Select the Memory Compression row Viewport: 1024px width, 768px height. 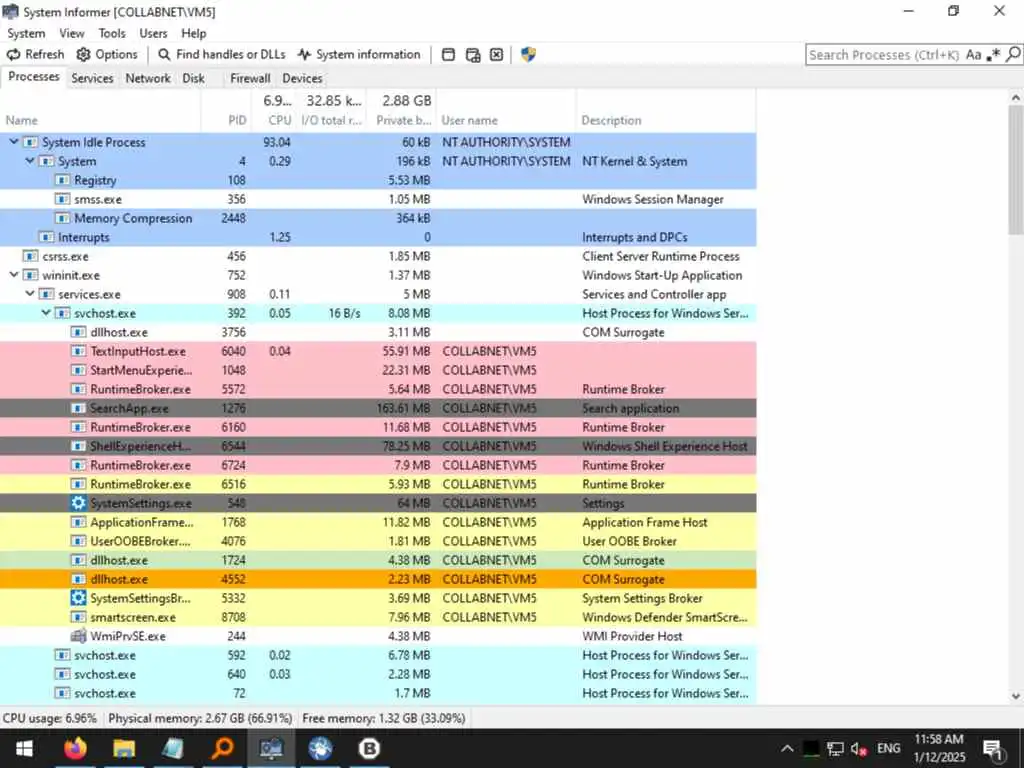coord(378,218)
